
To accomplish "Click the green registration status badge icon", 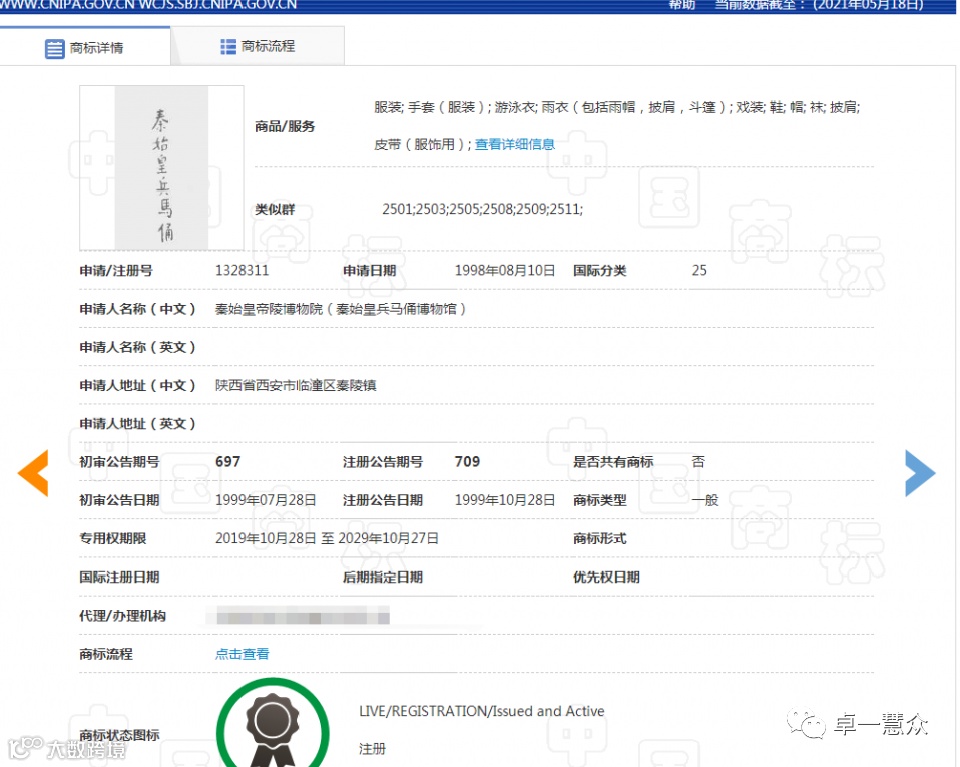I will [x=273, y=724].
